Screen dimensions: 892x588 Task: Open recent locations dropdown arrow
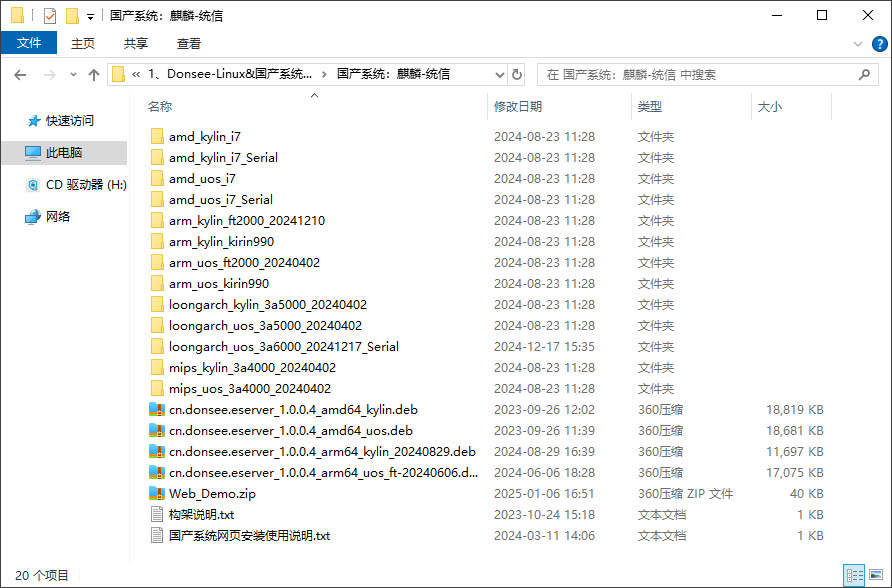(x=73, y=74)
